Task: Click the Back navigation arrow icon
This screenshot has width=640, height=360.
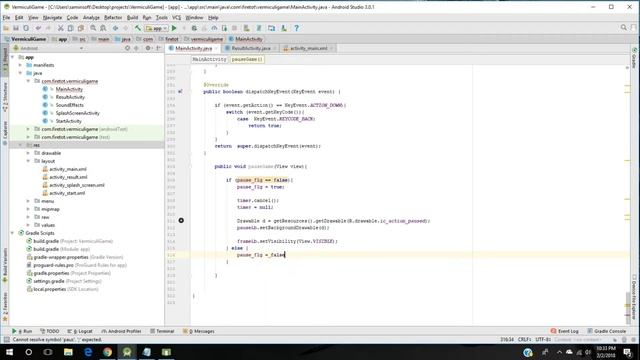Action: pos(116,28)
